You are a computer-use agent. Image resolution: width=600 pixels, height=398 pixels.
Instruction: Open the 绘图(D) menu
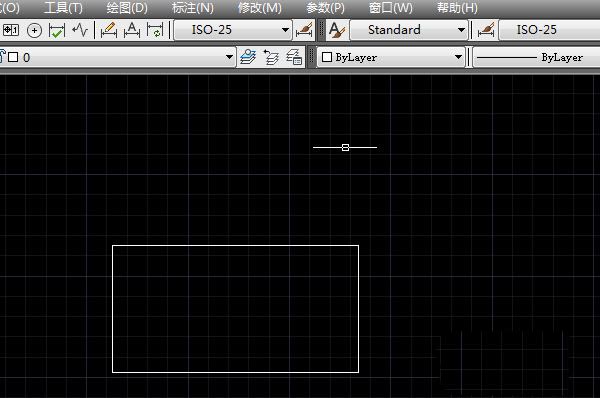tap(127, 8)
